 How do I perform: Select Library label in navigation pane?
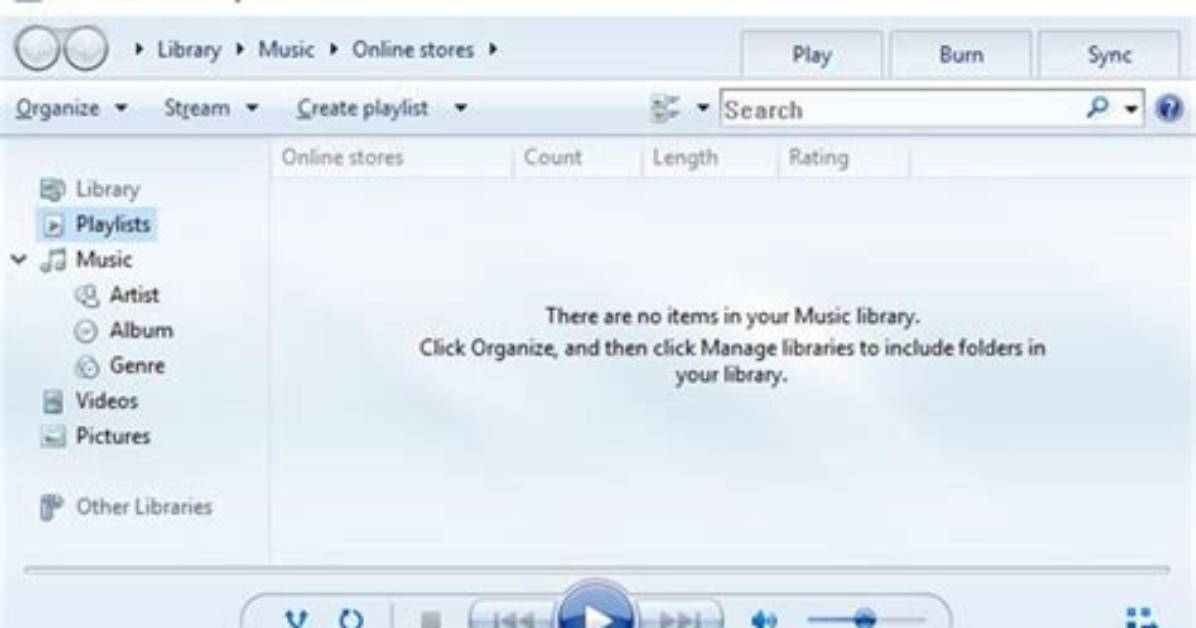[x=108, y=189]
